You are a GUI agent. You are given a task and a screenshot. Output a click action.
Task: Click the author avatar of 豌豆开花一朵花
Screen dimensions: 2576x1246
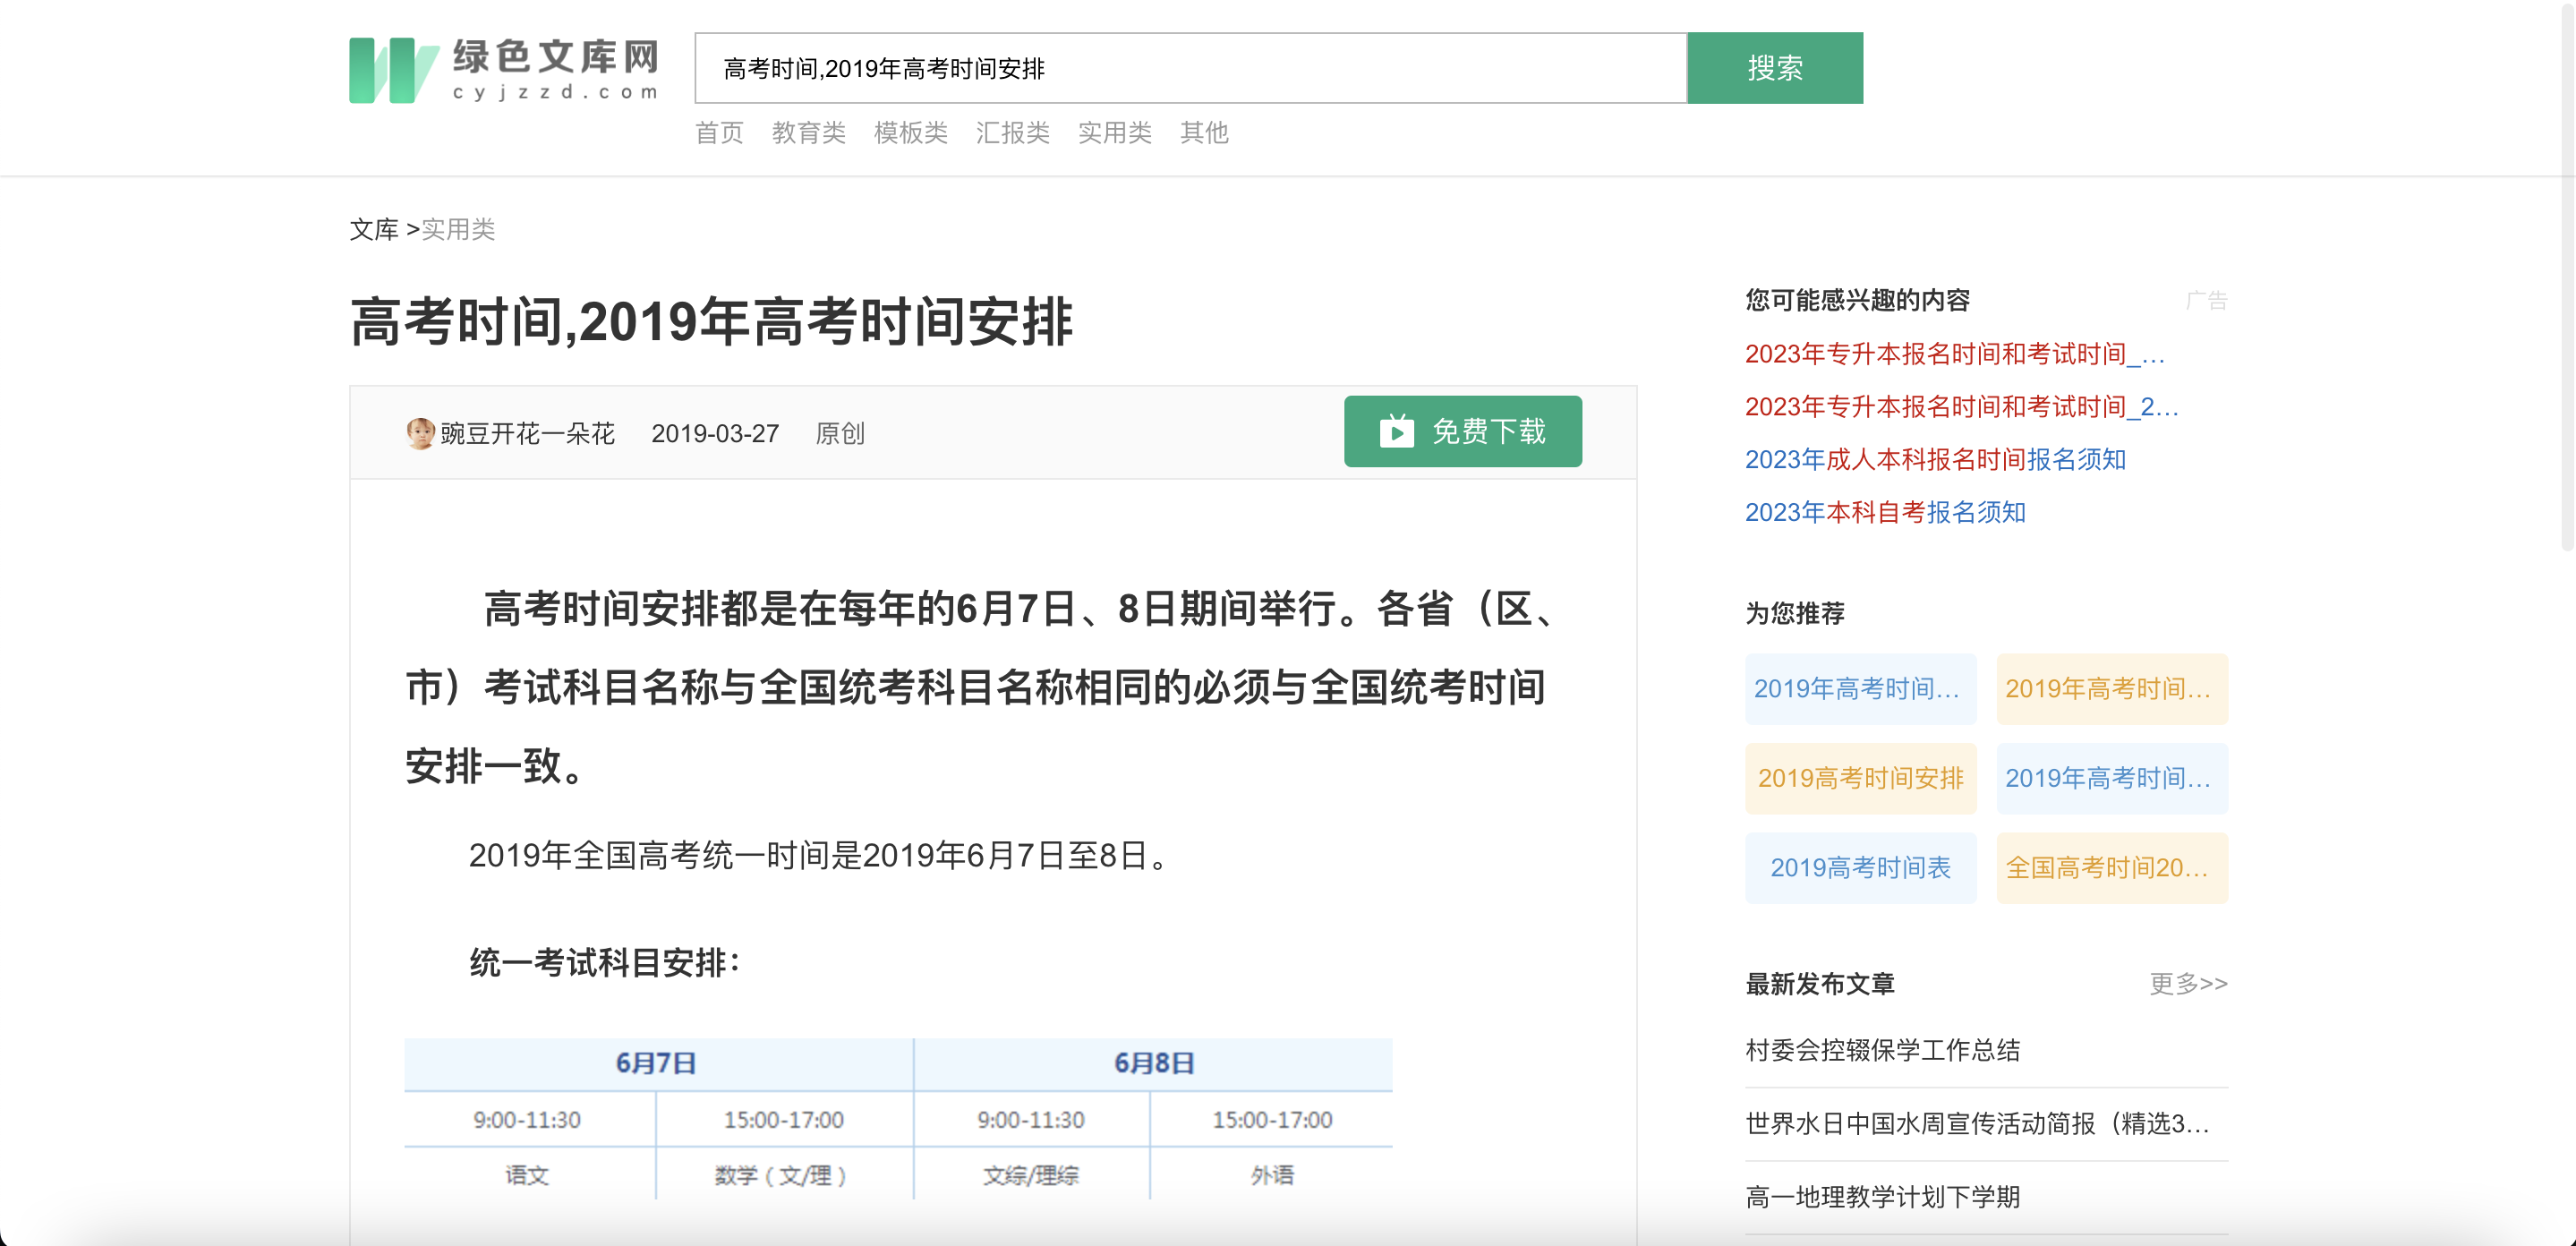(x=420, y=433)
